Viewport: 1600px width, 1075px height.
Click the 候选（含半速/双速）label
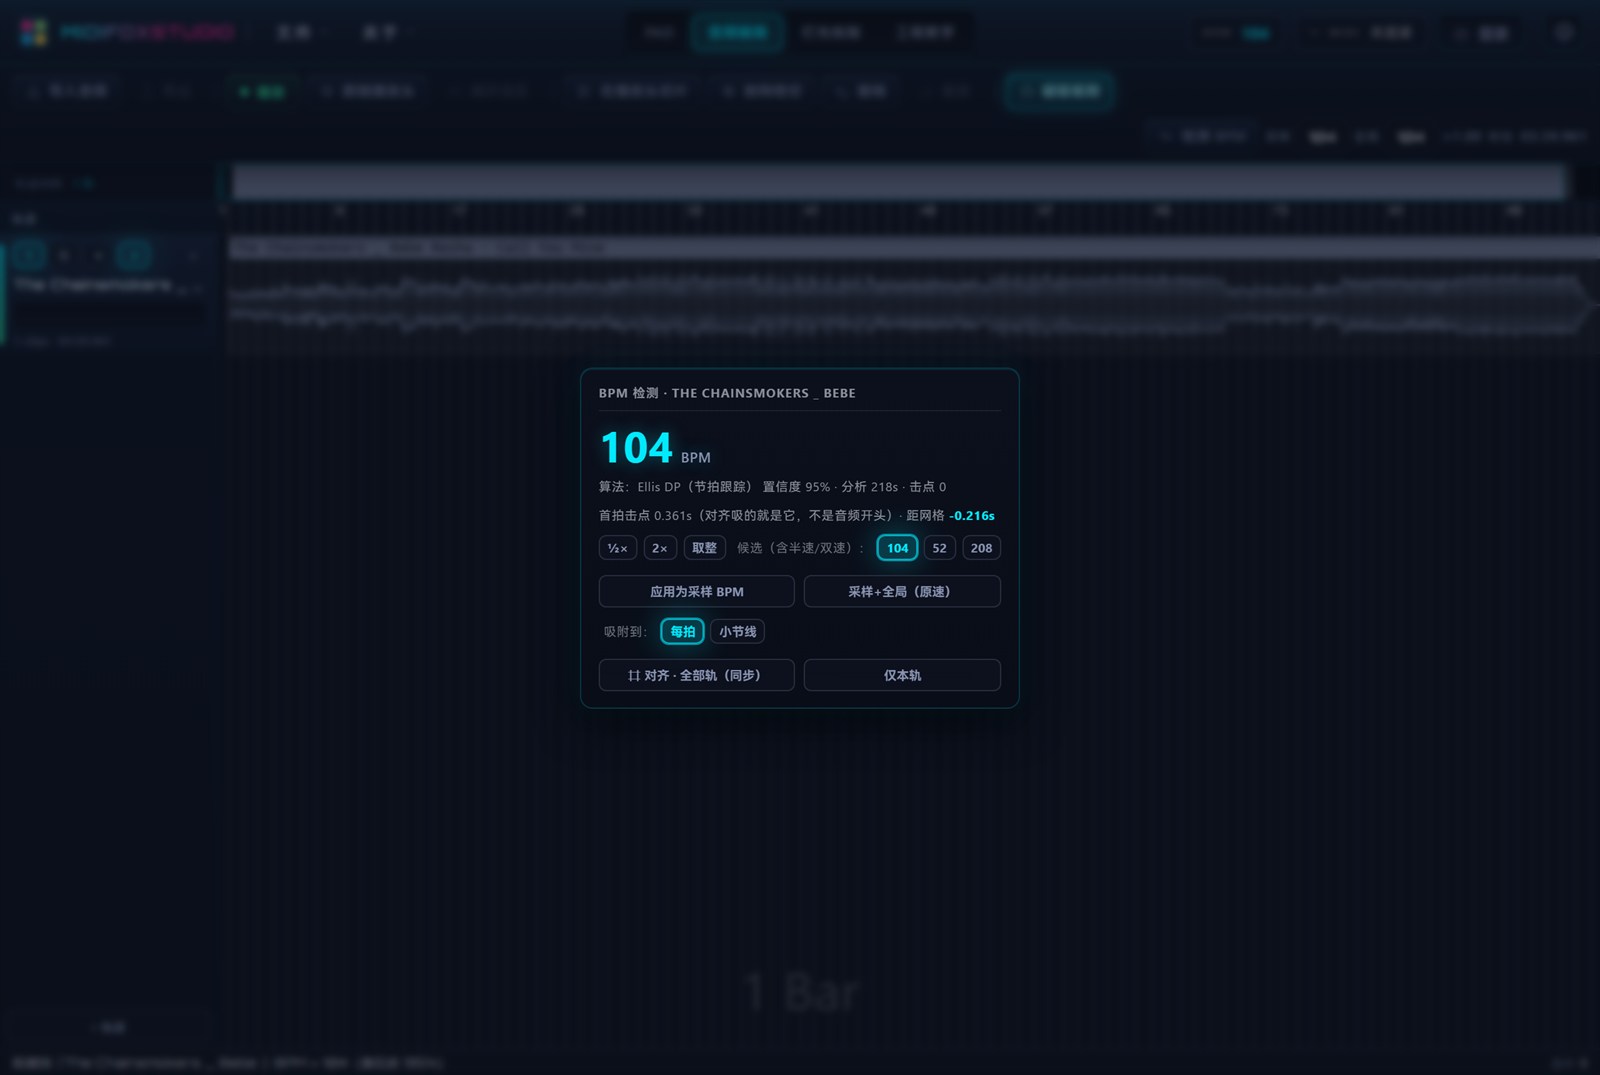[x=800, y=548]
